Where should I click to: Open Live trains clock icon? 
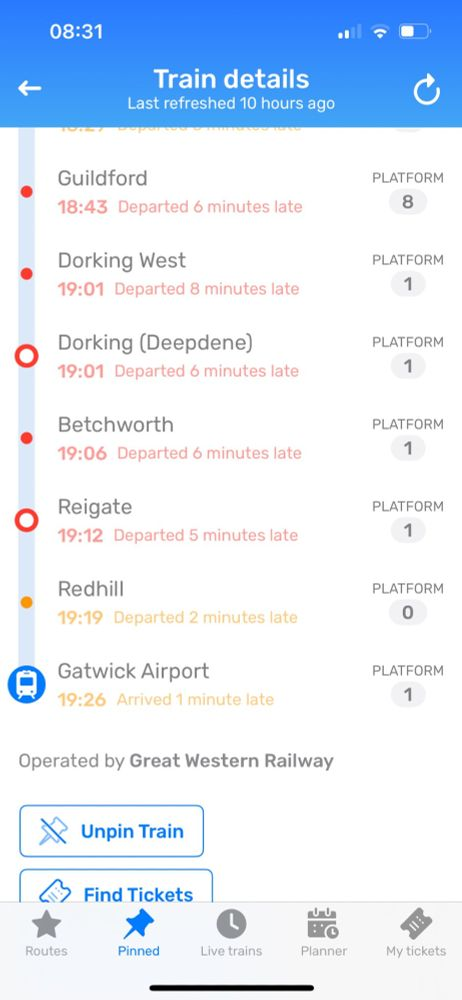(x=231, y=924)
